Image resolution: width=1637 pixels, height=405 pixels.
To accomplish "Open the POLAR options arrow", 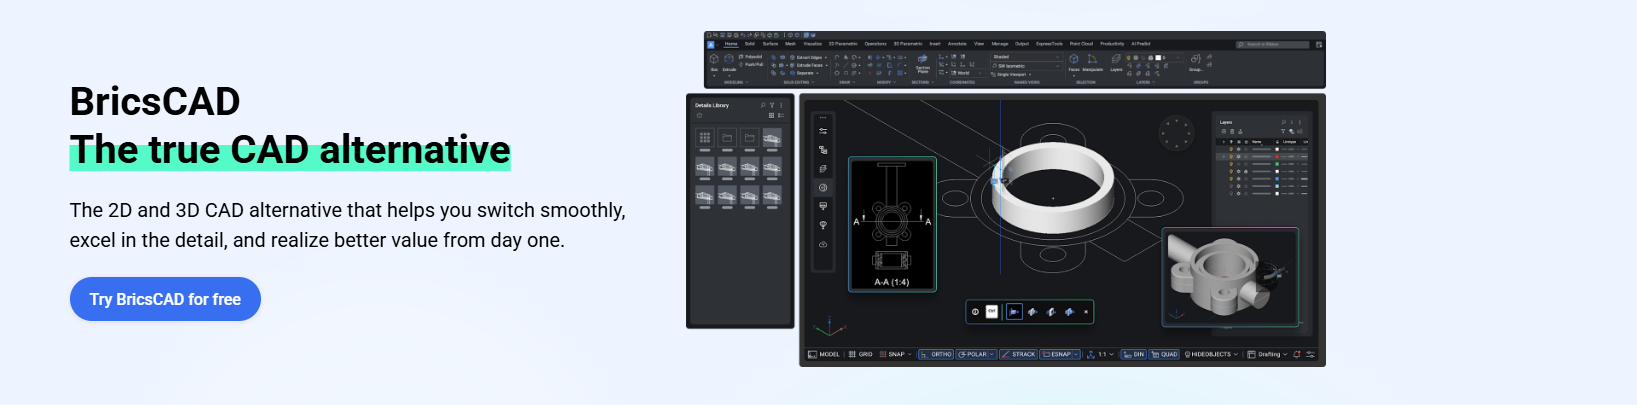I will [x=992, y=354].
